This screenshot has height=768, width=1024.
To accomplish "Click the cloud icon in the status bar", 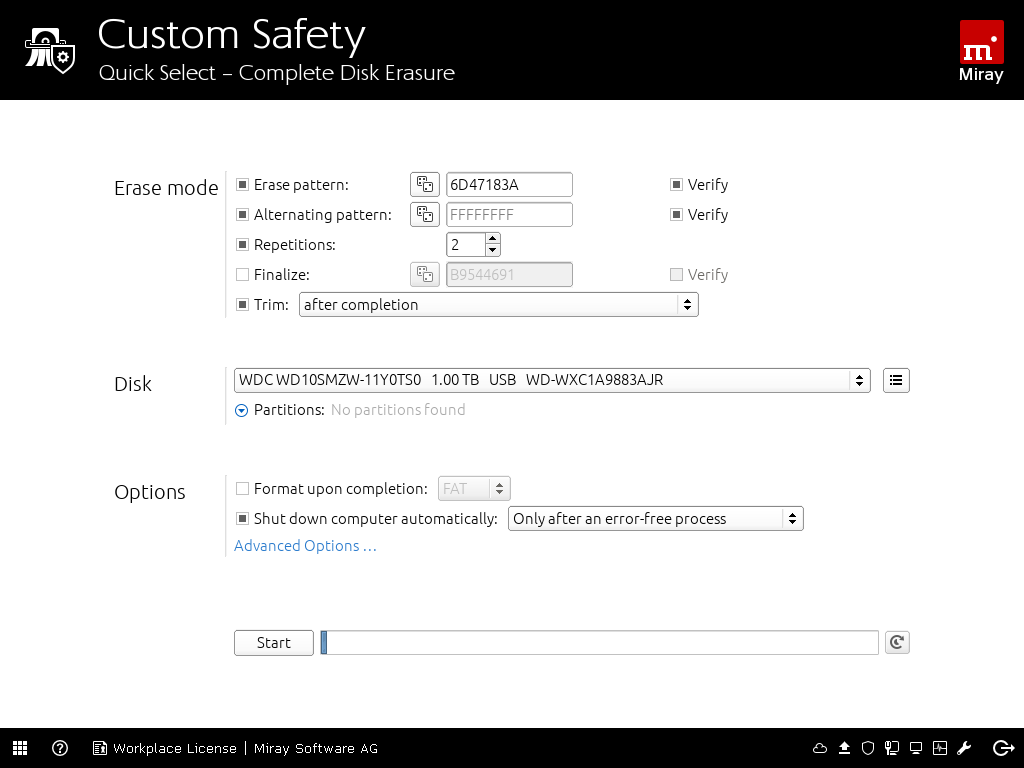I will click(x=820, y=748).
